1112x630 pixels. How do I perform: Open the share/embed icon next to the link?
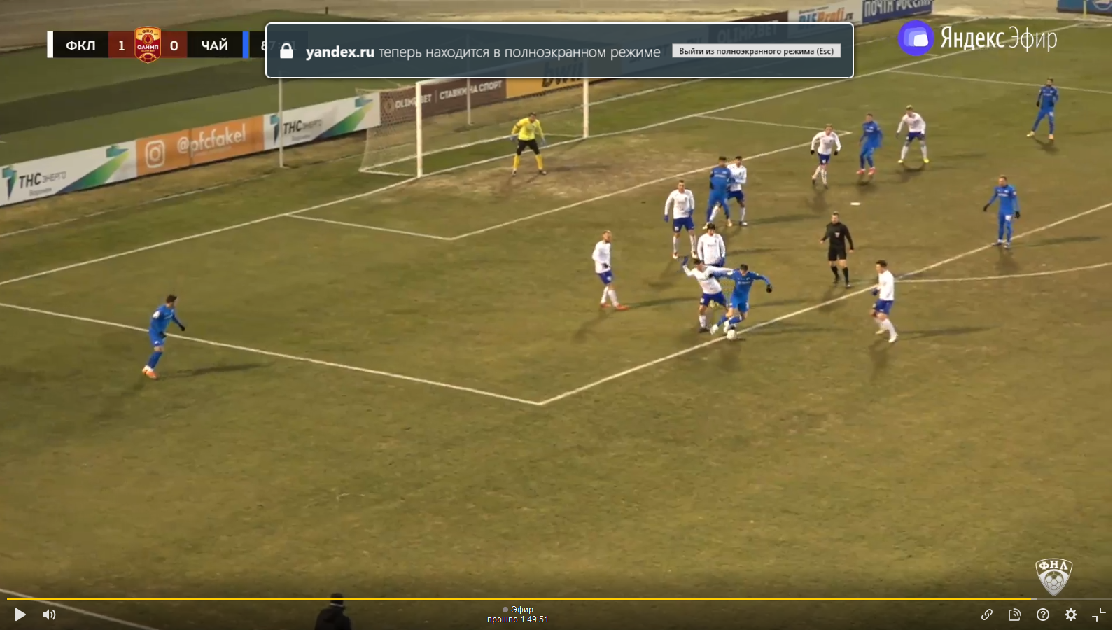(1015, 615)
